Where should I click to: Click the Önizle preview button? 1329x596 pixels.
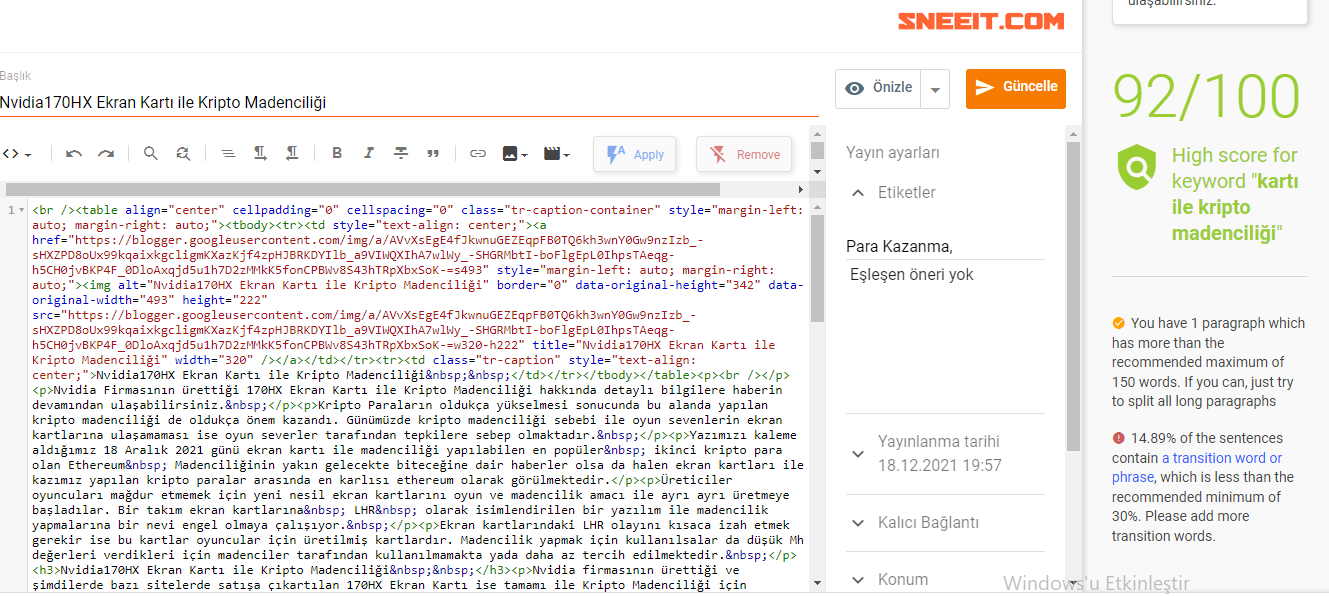tap(878, 88)
